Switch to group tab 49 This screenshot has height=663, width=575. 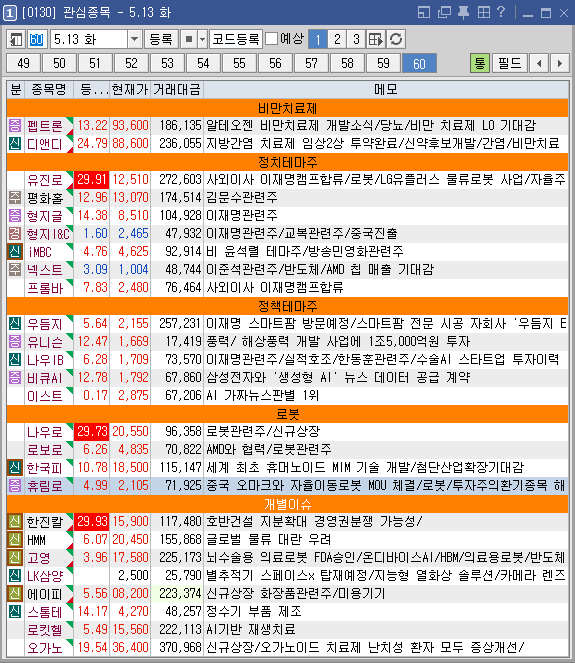point(24,63)
